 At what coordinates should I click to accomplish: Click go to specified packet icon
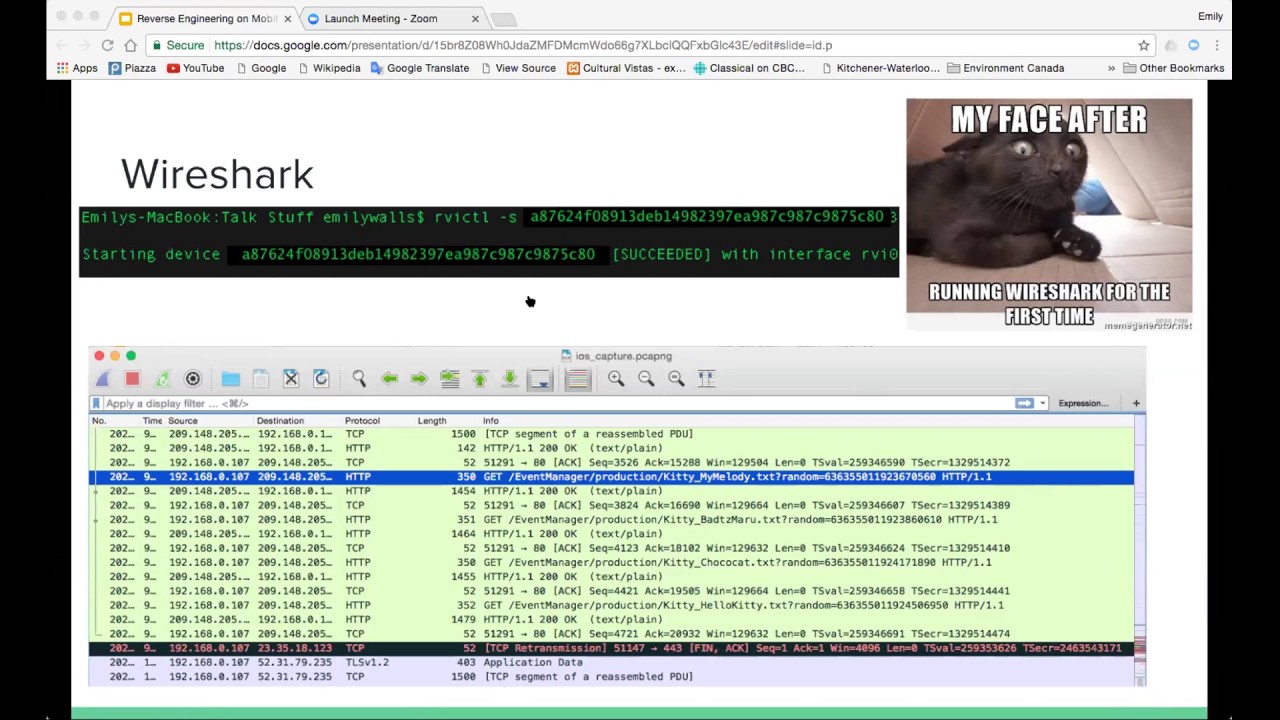pos(450,379)
